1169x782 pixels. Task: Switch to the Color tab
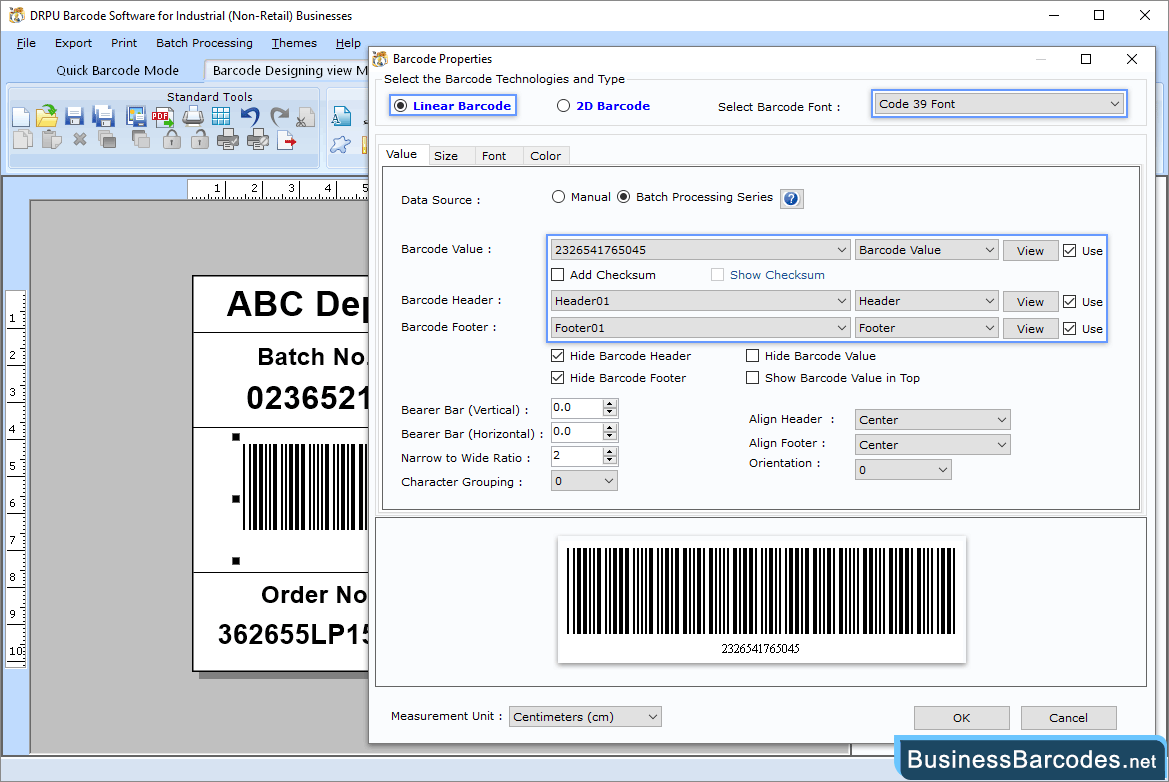(x=546, y=156)
